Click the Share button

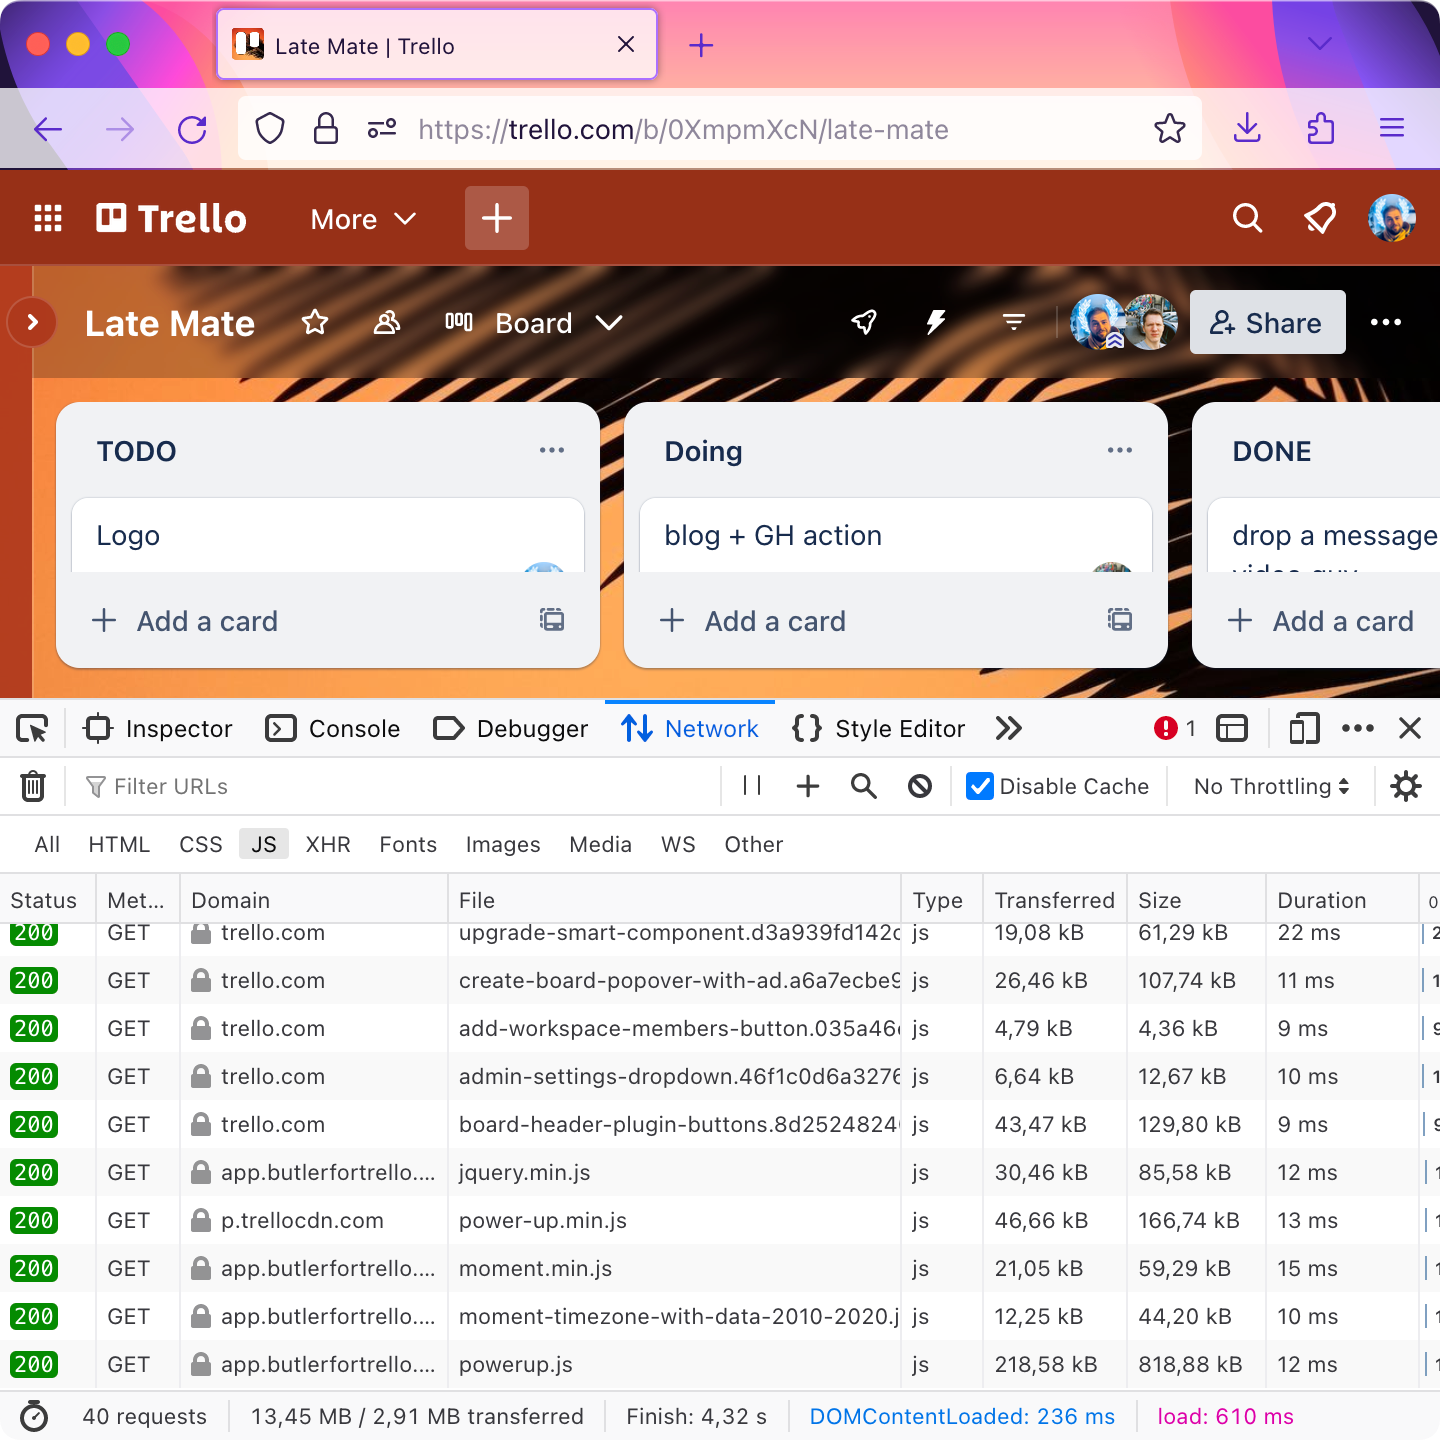1267,322
